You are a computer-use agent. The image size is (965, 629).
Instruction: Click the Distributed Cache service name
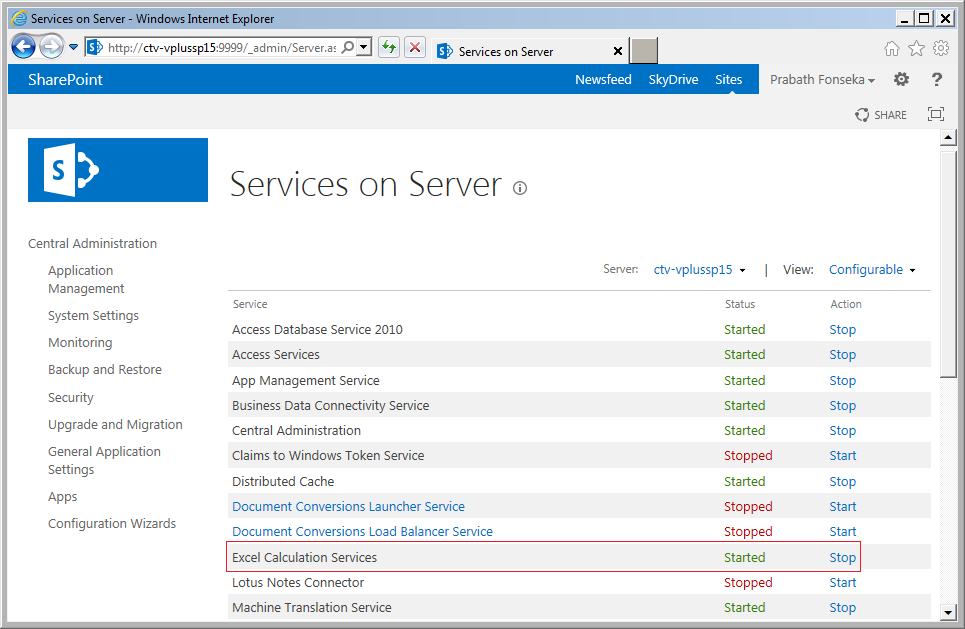[x=283, y=481]
